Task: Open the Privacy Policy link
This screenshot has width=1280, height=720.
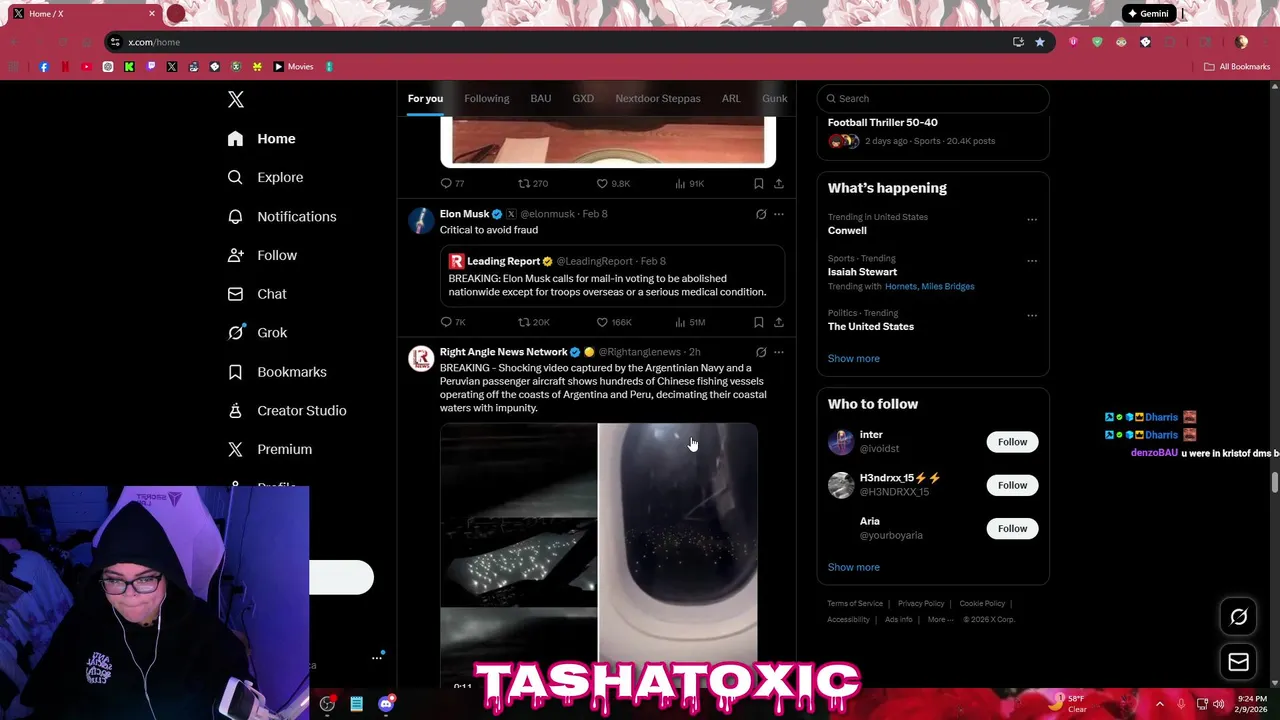Action: coord(921,604)
